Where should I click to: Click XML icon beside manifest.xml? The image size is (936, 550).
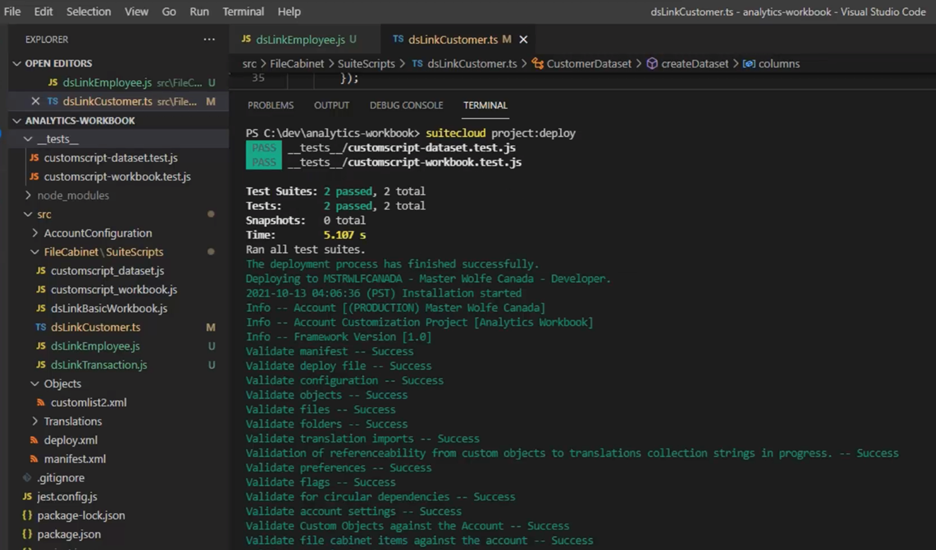[x=34, y=459]
